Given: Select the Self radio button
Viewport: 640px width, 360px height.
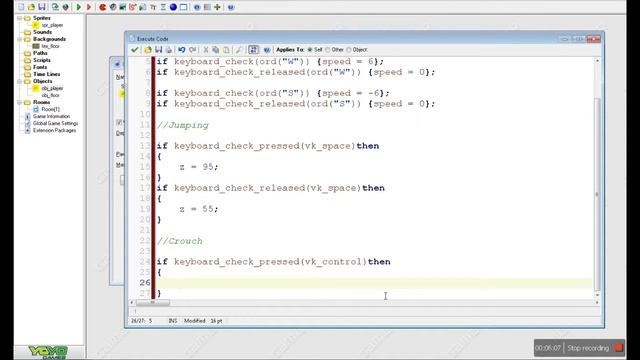Looking at the screenshot, I should click(x=310, y=49).
